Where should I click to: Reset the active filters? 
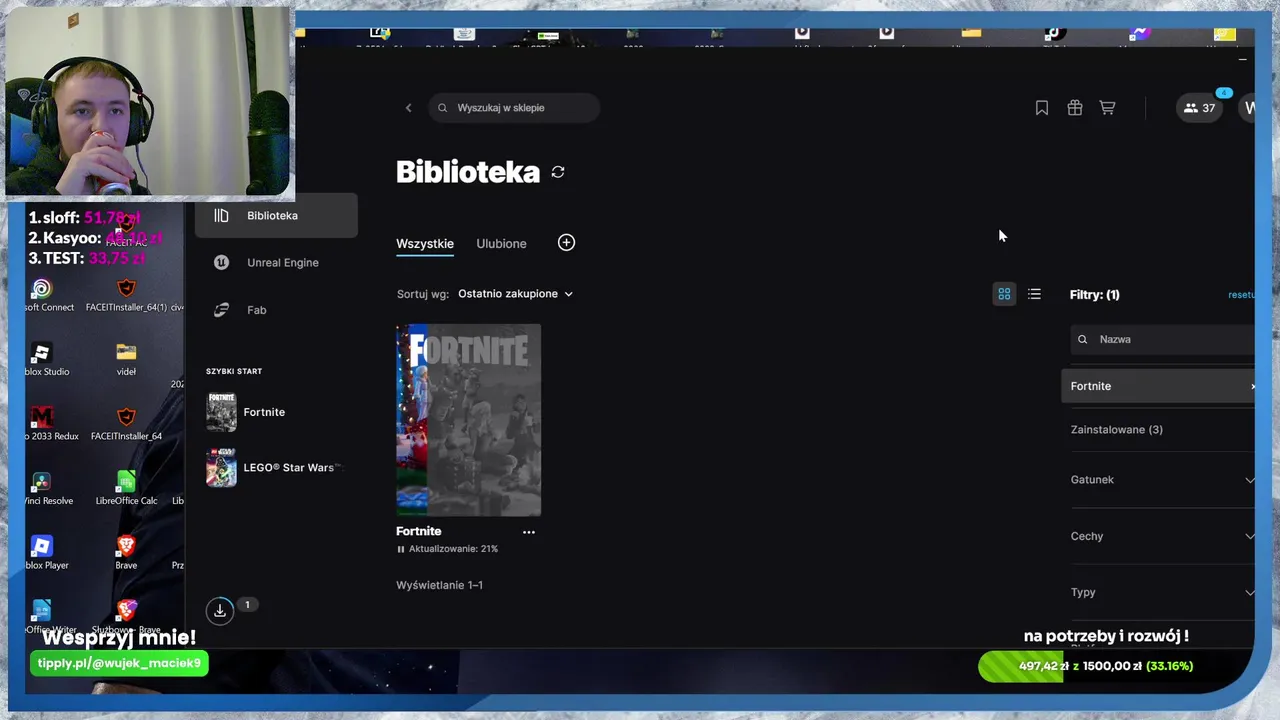(1241, 295)
